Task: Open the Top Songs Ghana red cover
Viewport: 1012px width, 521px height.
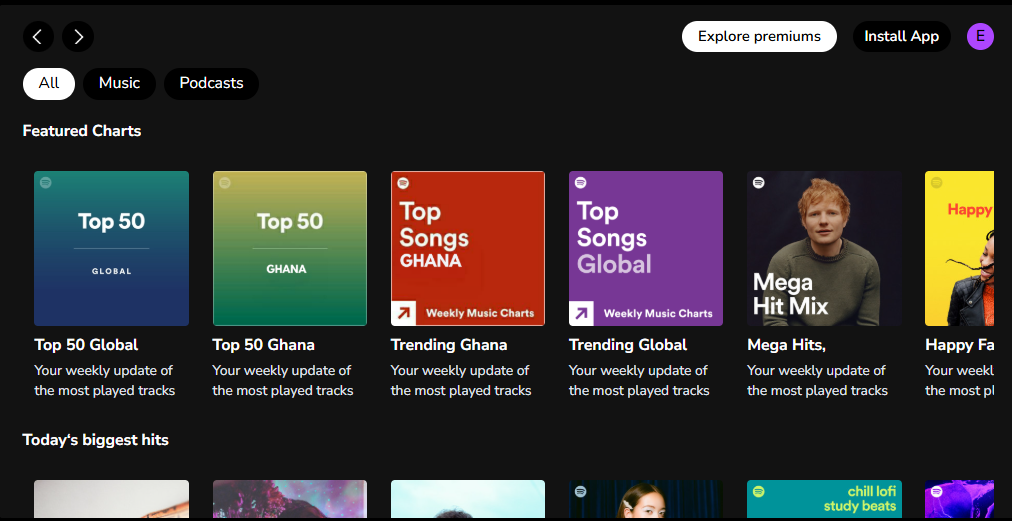Action: pyautogui.click(x=468, y=249)
